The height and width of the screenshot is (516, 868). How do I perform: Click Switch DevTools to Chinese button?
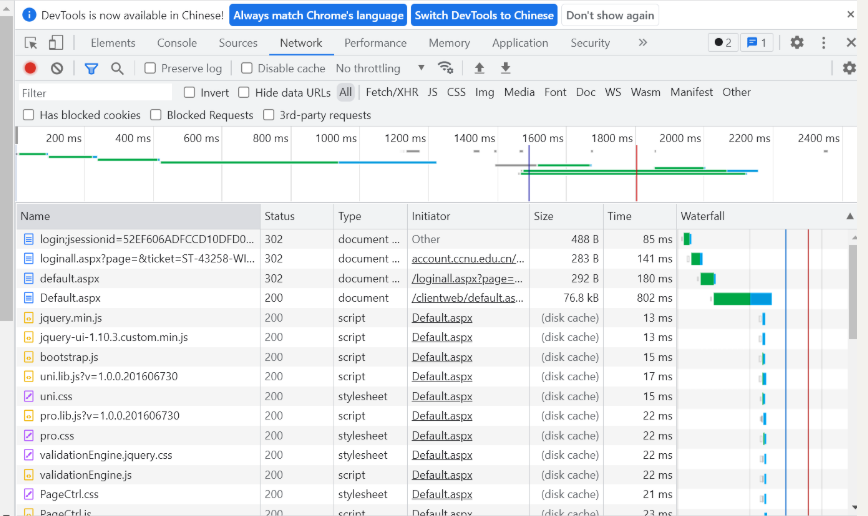coord(484,15)
